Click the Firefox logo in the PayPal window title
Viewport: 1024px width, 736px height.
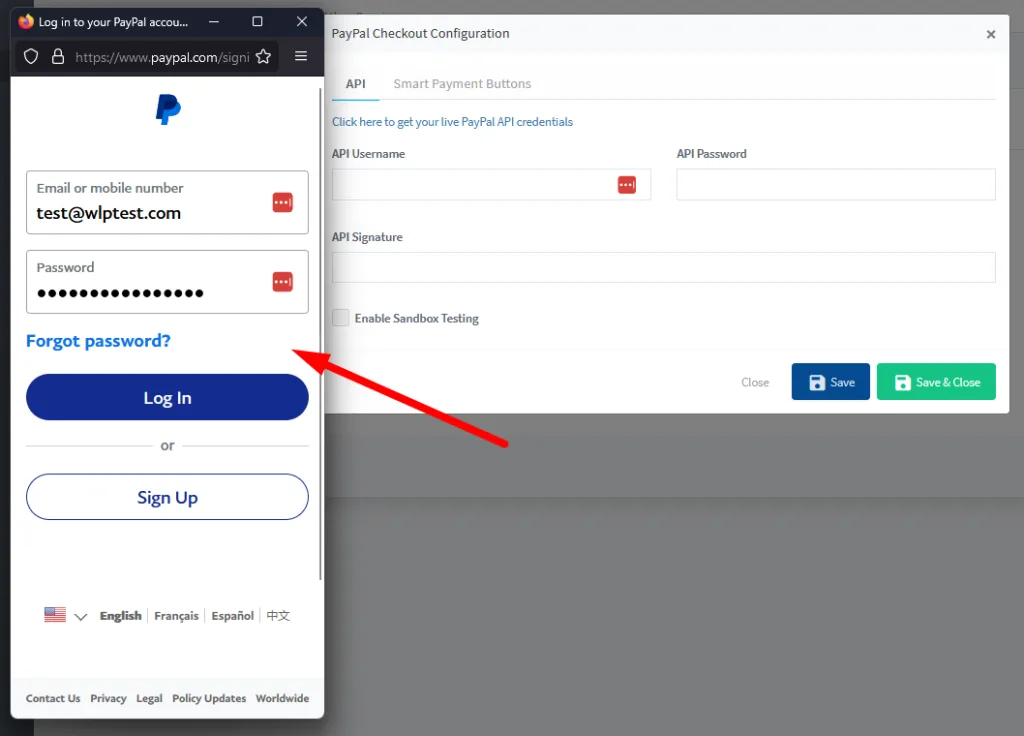(x=26, y=22)
